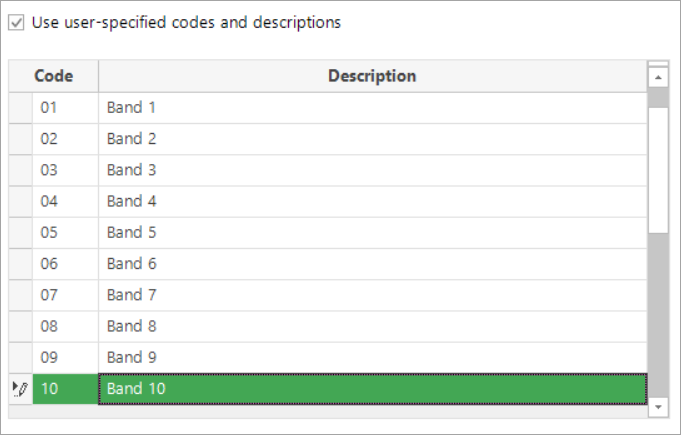Select the vertical scrollbar thumb
Screen dimensions: 681x435
658,170
